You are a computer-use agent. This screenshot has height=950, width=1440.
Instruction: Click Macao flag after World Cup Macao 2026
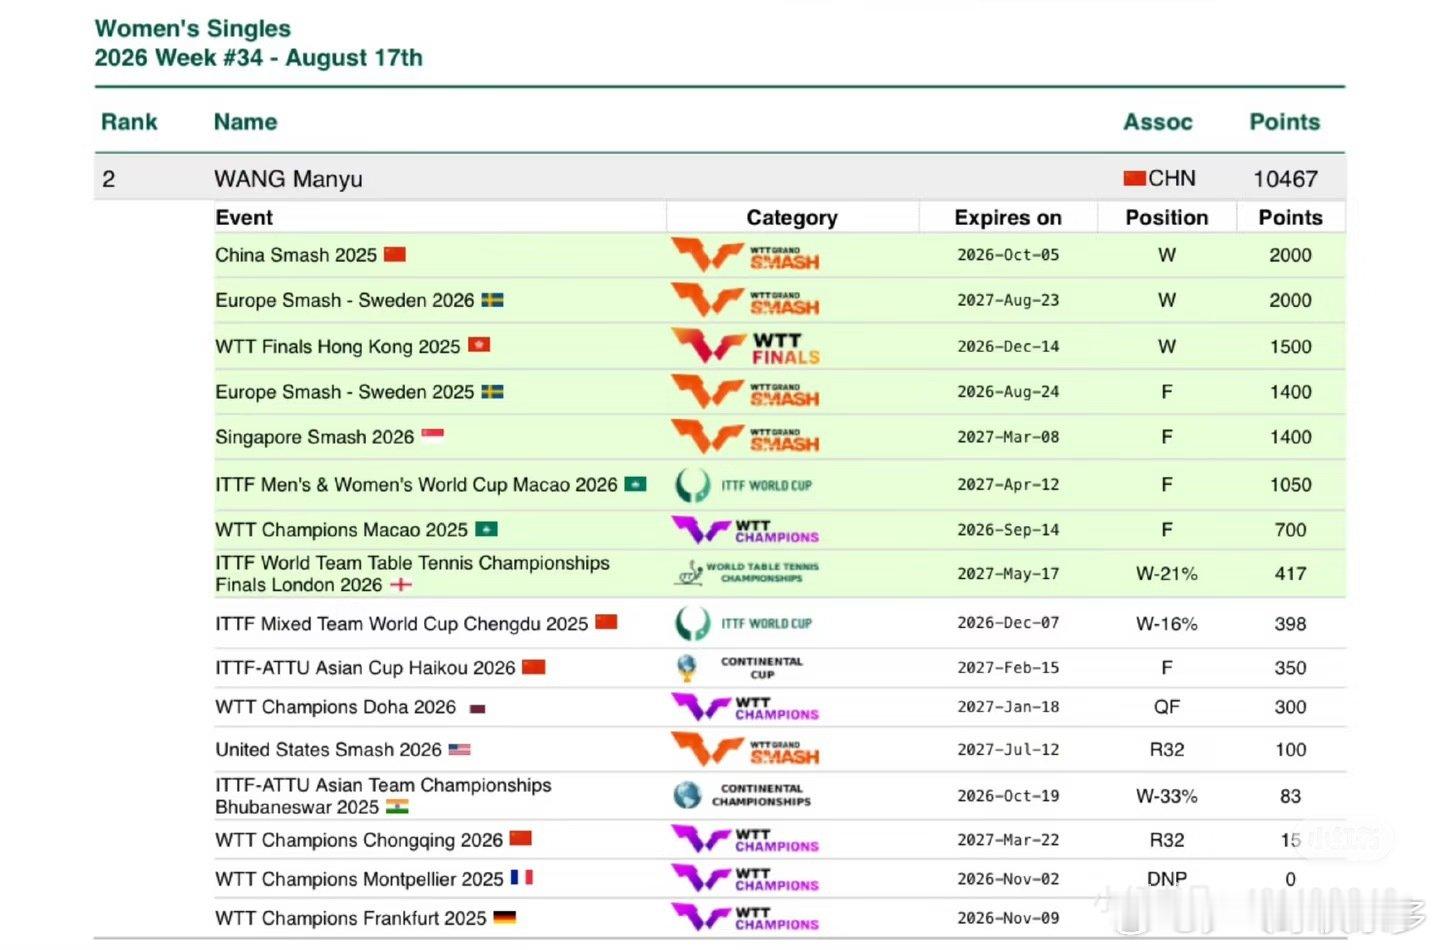click(x=635, y=484)
